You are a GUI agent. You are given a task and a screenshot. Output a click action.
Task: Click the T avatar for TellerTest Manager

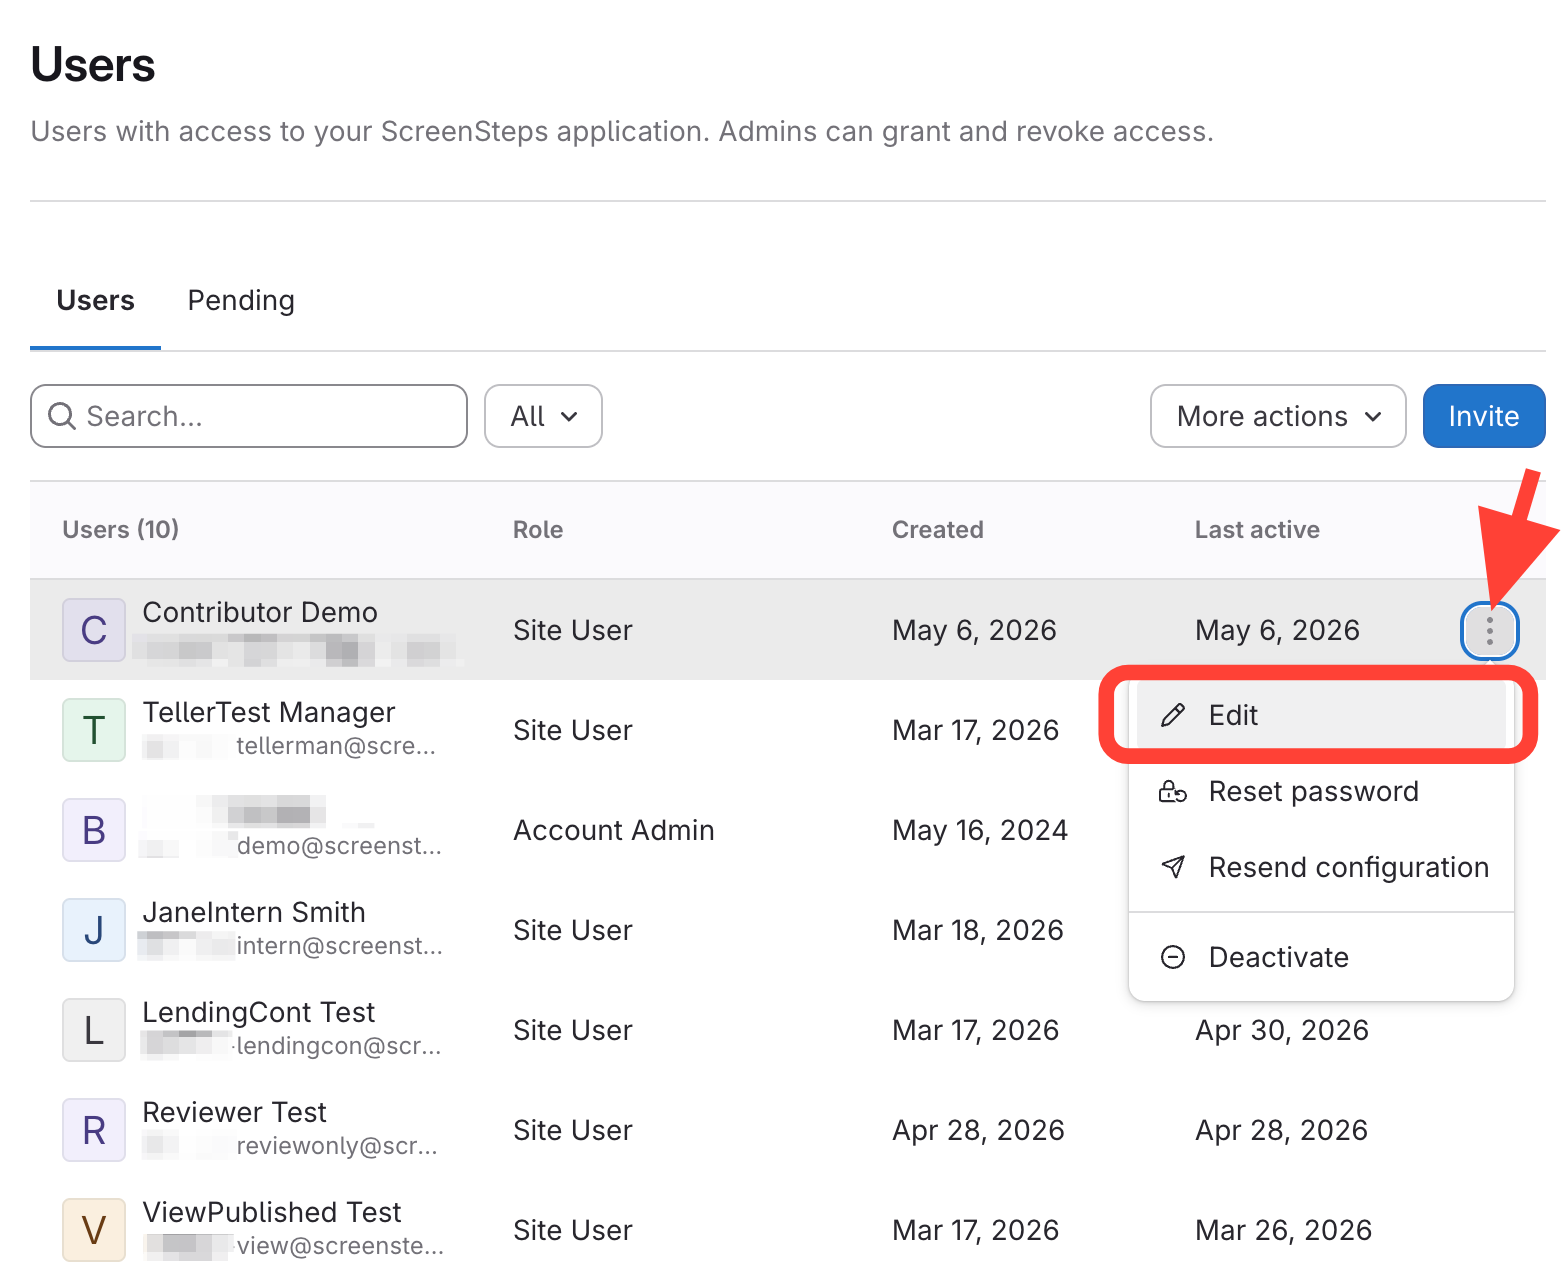(x=94, y=730)
